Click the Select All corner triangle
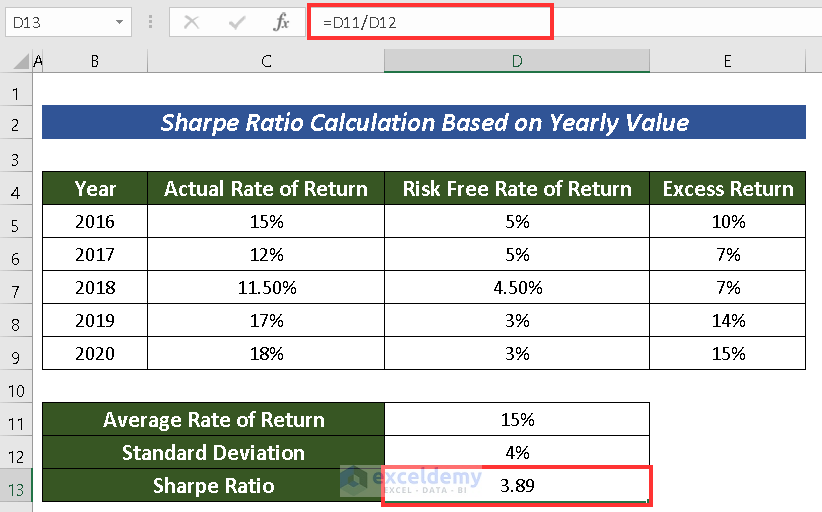Viewport: 822px width, 512px height. [x=21, y=61]
